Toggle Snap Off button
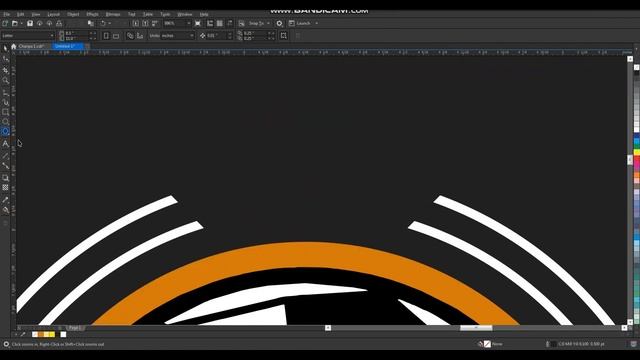The width and height of the screenshot is (640, 360). click(x=242, y=24)
